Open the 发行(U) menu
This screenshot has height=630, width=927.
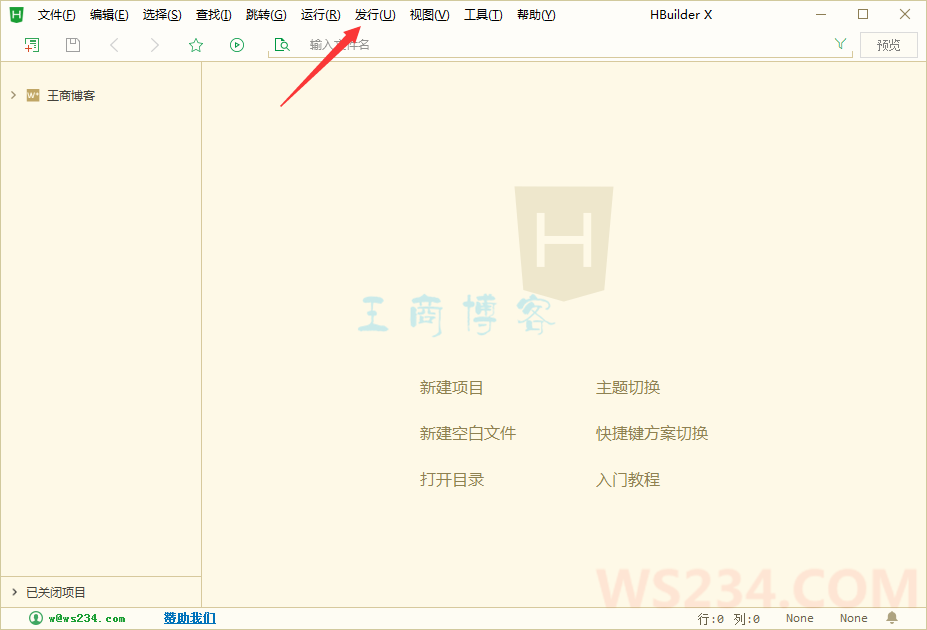(x=375, y=15)
